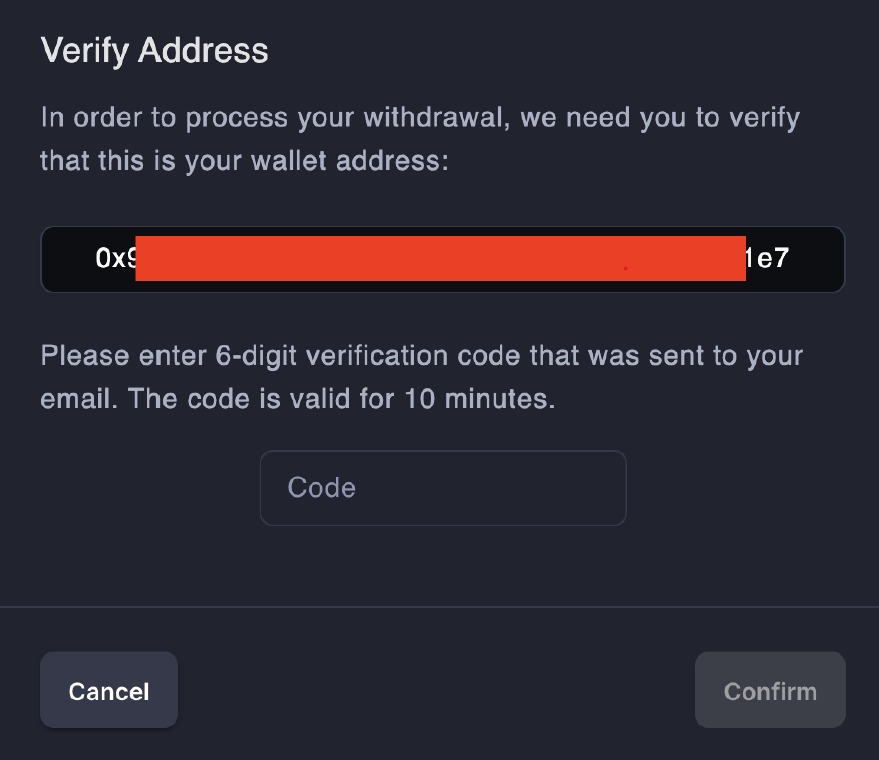
Task: Click the word "email" in instructions
Action: (x=76, y=398)
